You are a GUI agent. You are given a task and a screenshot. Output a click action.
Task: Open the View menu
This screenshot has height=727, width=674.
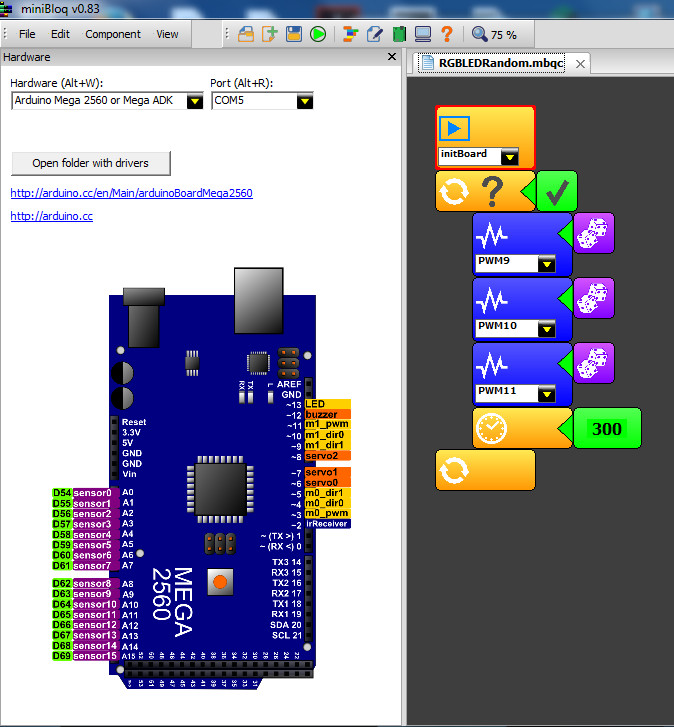(167, 34)
